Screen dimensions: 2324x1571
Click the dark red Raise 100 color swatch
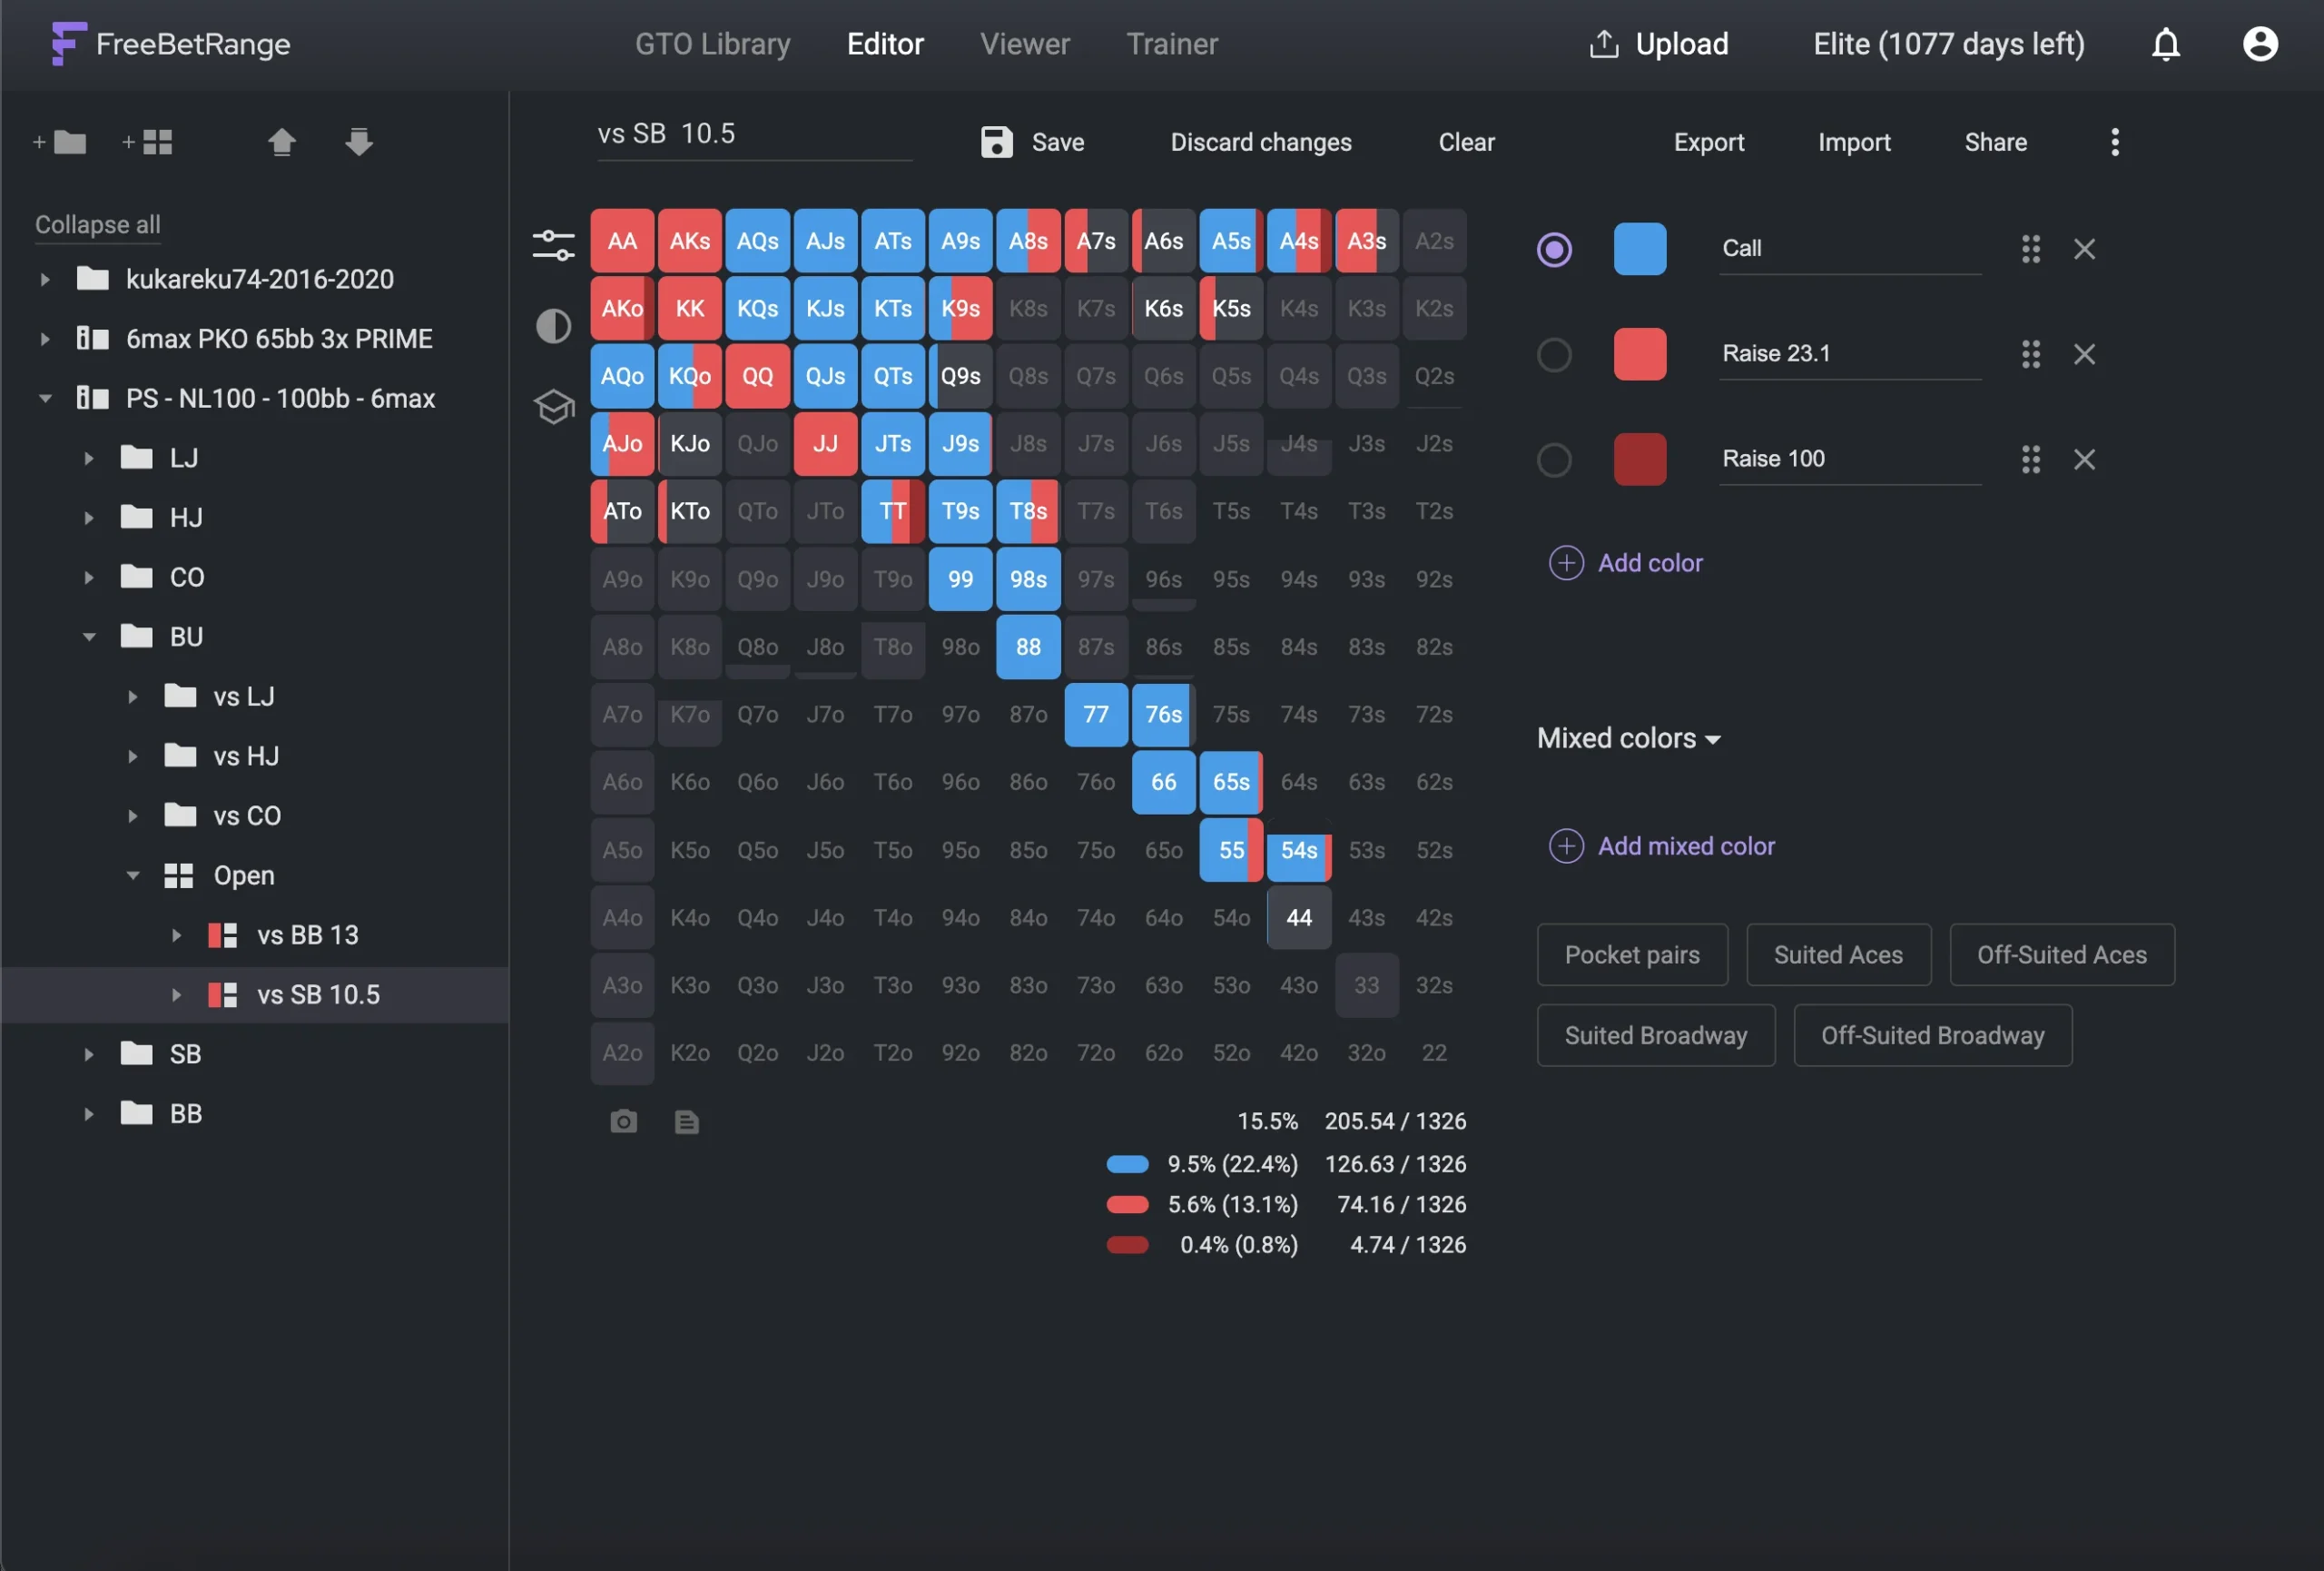tap(1639, 460)
